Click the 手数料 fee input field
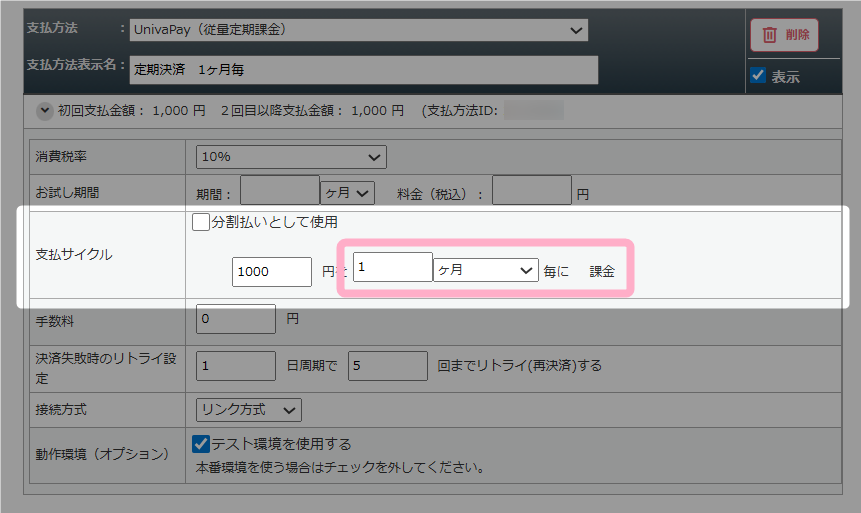This screenshot has width=861, height=513. (x=236, y=319)
